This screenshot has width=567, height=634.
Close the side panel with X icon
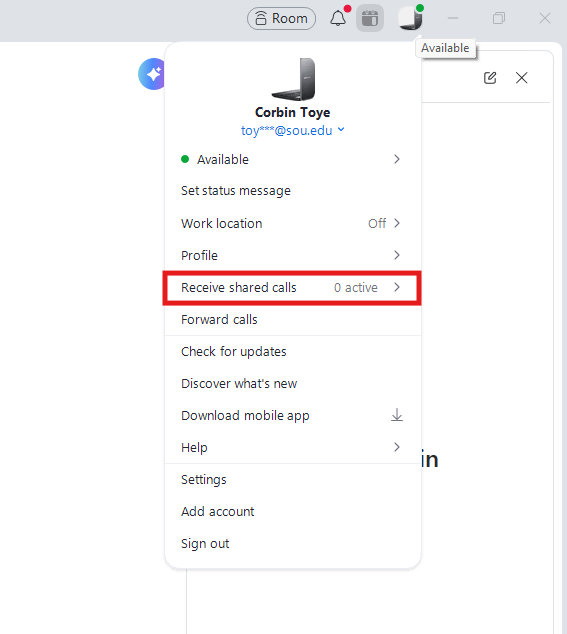coord(522,78)
